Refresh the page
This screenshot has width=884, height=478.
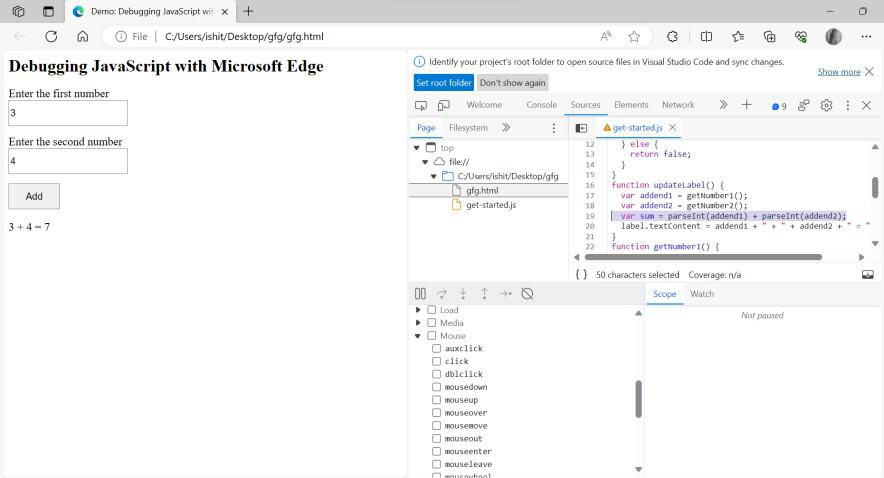click(x=51, y=37)
